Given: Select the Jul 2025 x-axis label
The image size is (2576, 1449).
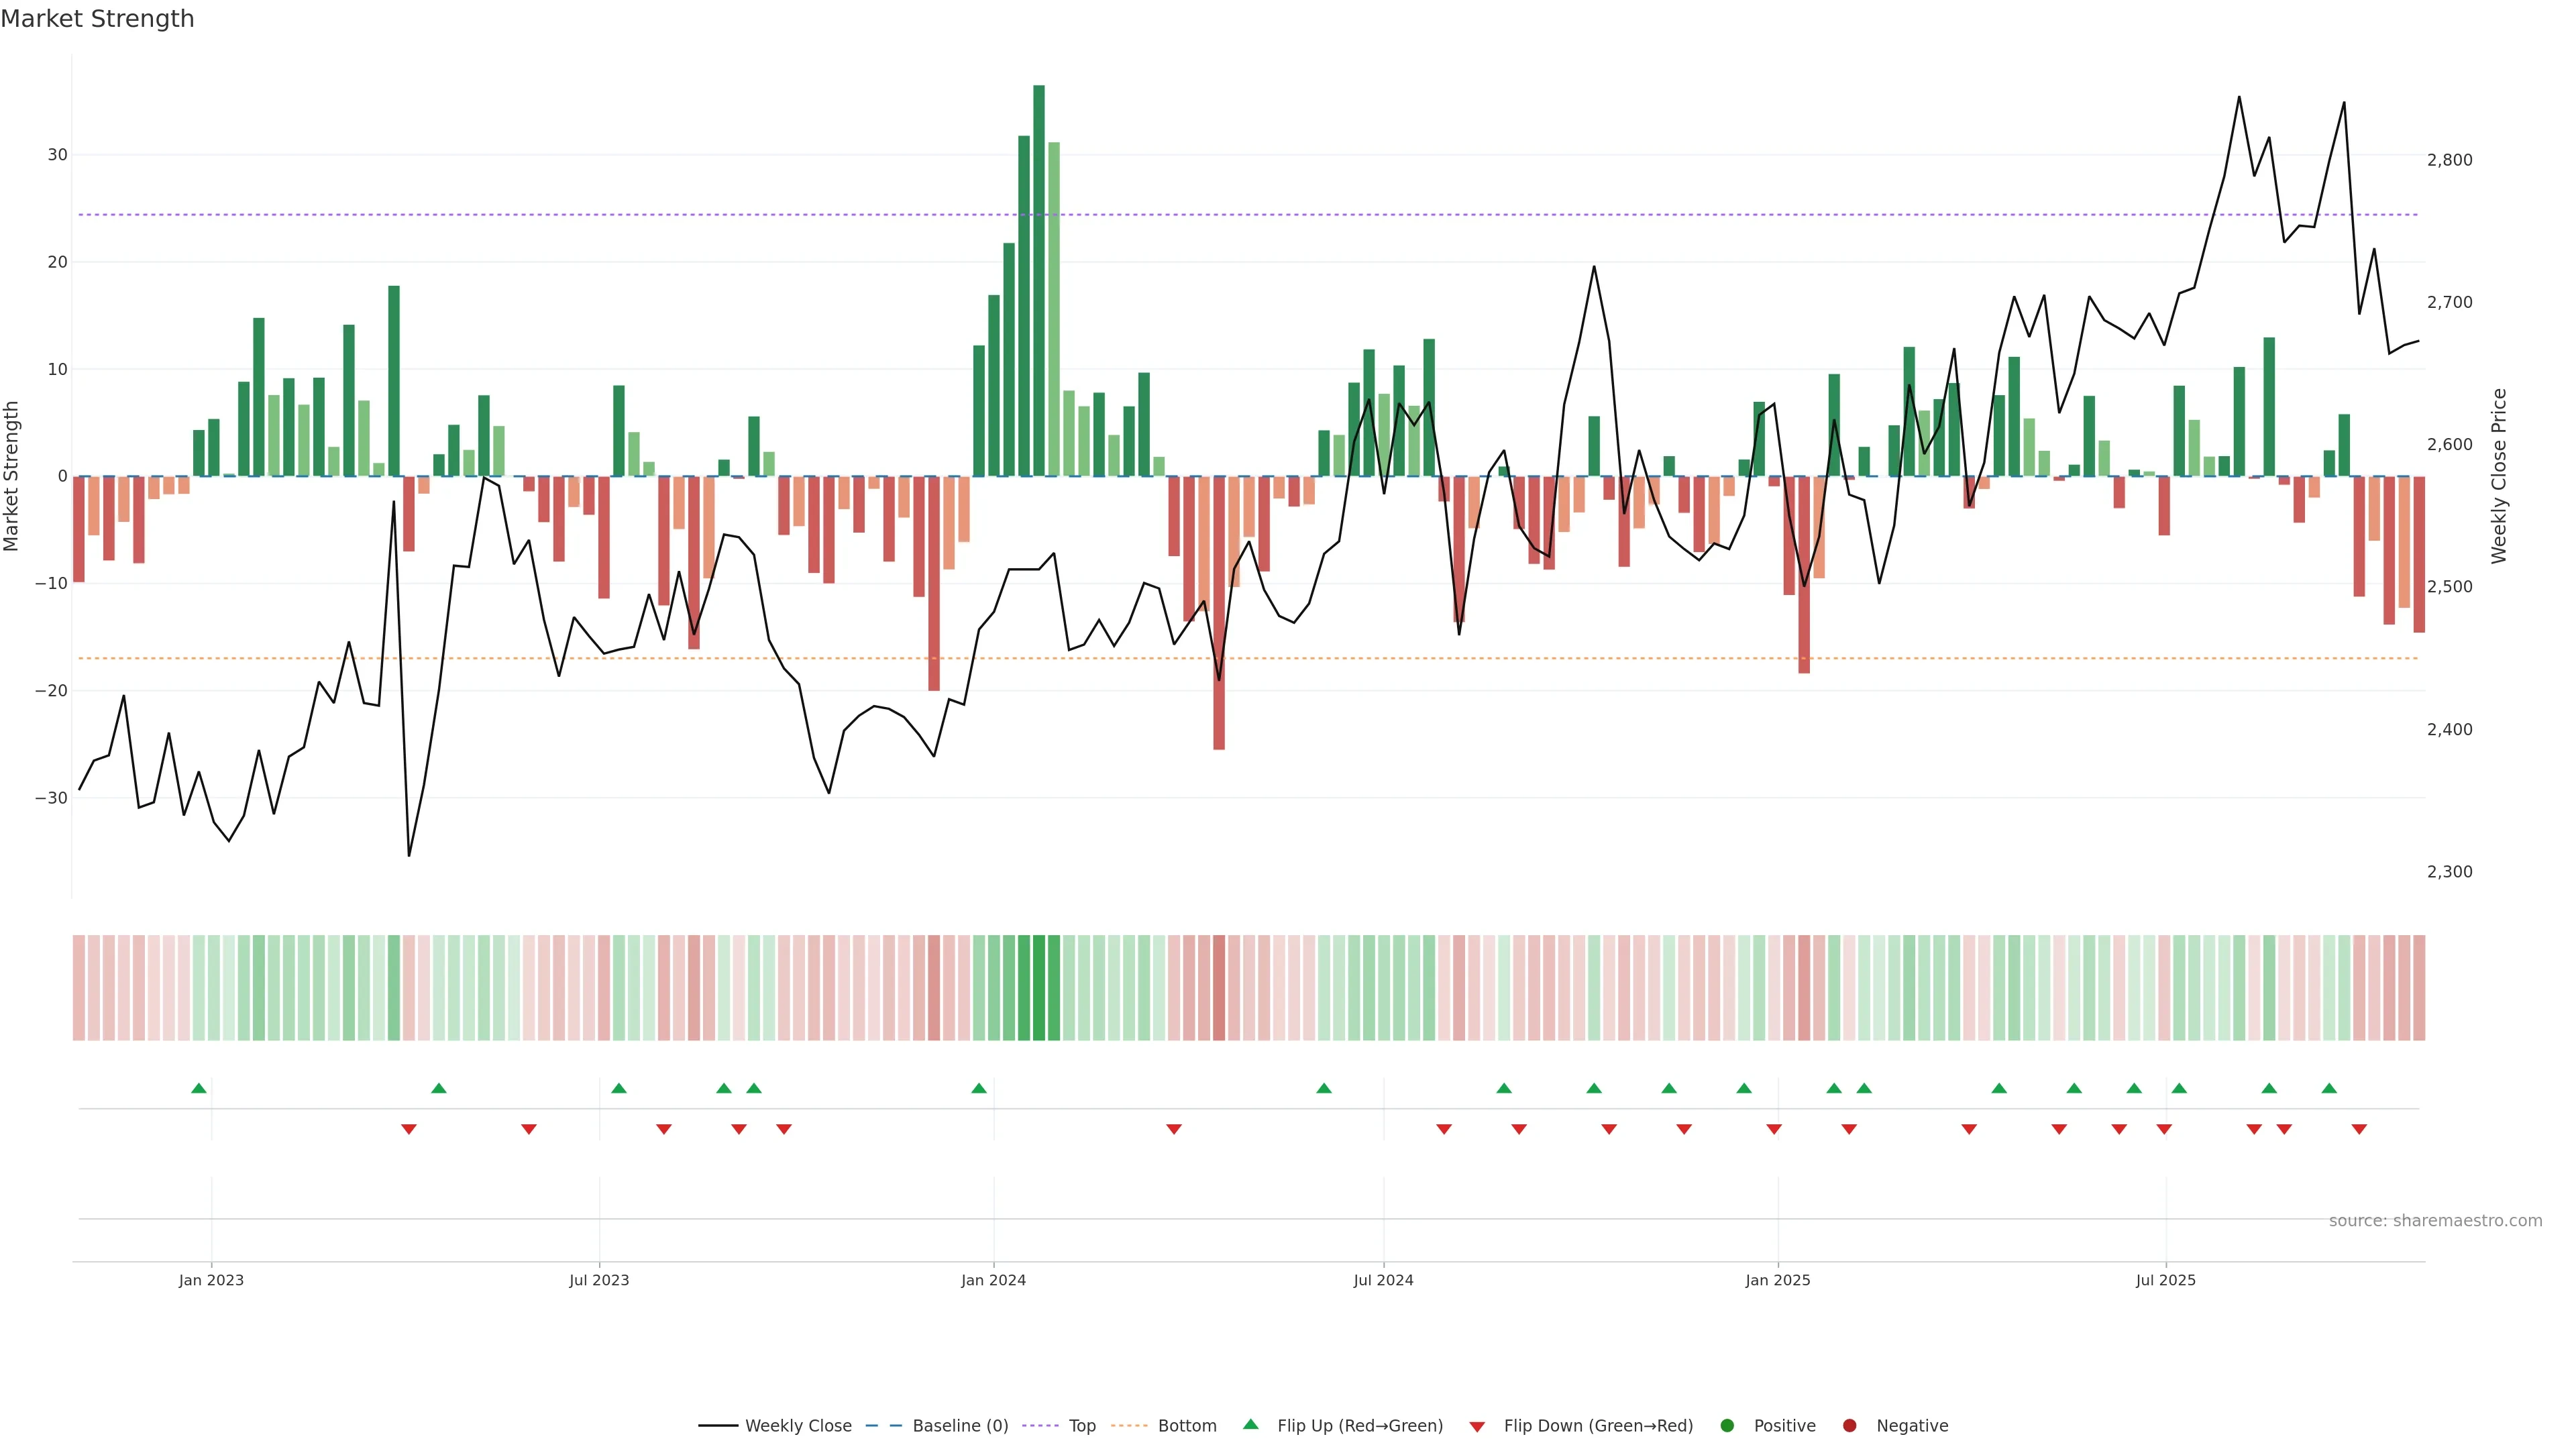Looking at the screenshot, I should [2165, 1280].
